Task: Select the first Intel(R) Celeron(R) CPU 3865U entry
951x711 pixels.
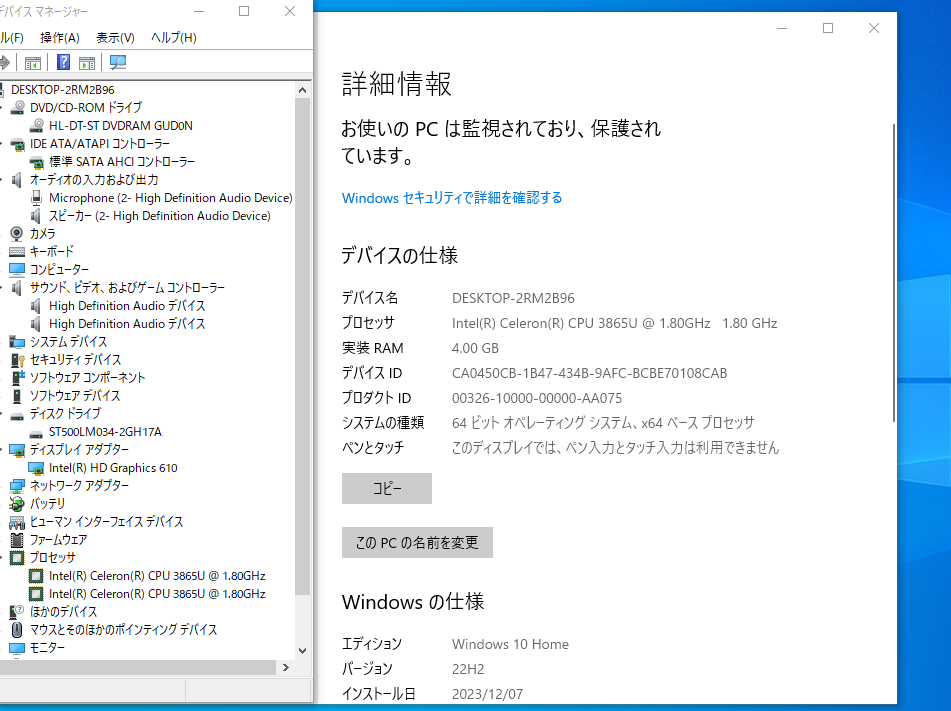Action: (x=157, y=576)
